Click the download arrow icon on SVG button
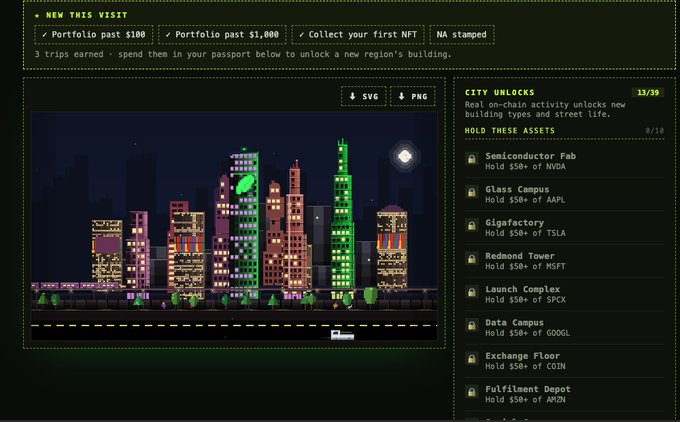 point(353,96)
